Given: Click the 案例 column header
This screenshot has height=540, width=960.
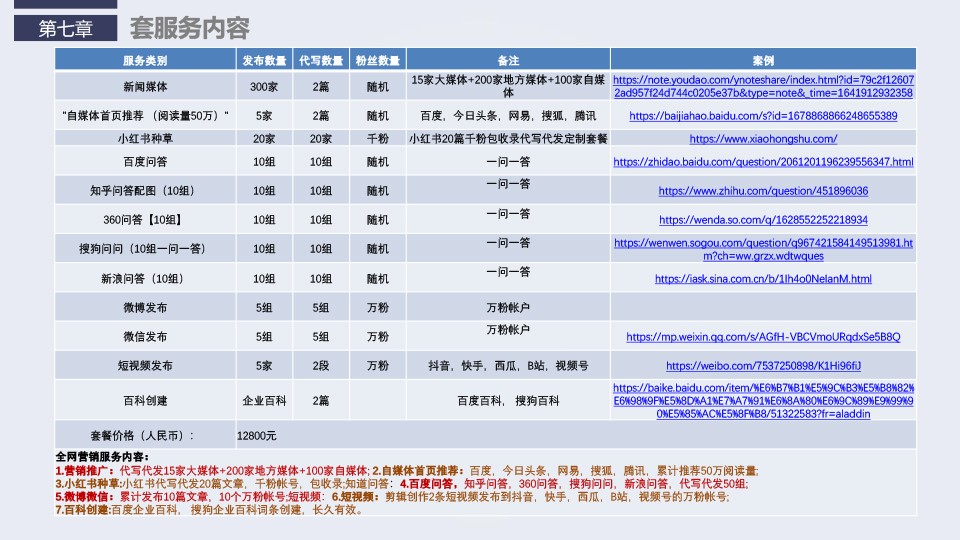Looking at the screenshot, I should click(x=762, y=60).
